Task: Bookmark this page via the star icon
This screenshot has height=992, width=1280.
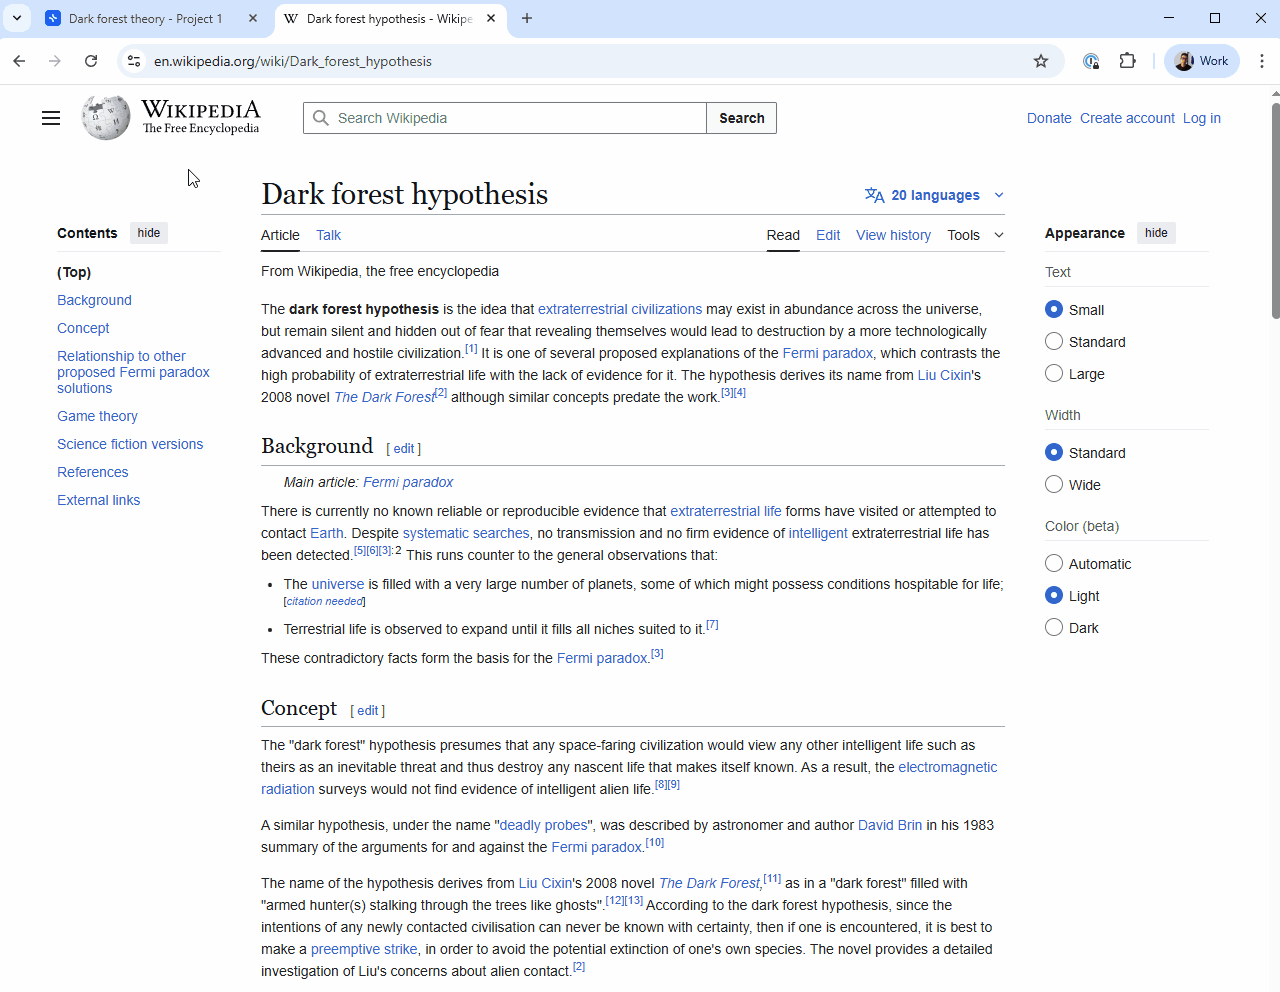Action: 1040,61
